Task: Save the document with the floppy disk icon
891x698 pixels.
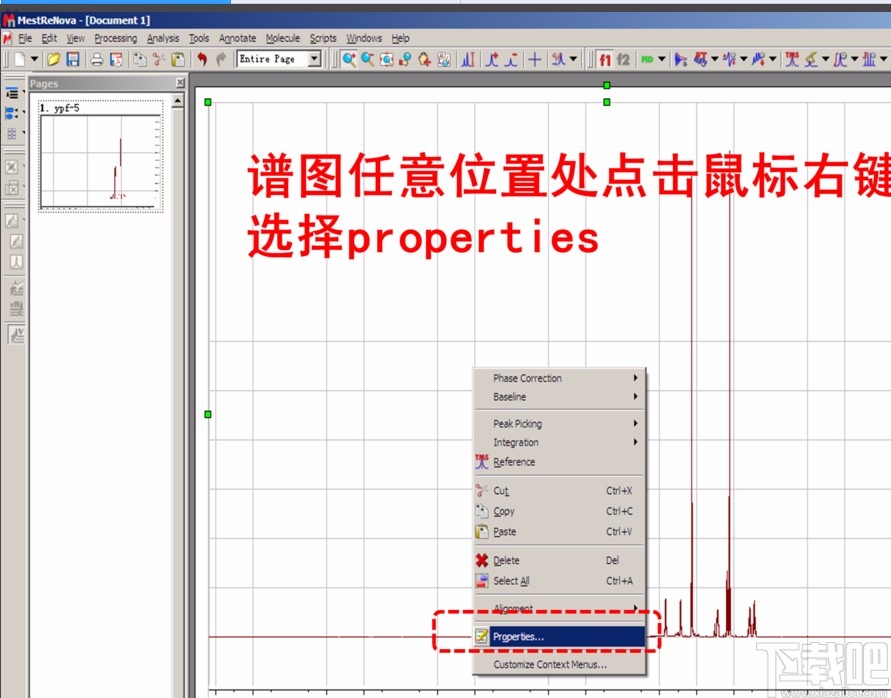Action: click(x=73, y=59)
